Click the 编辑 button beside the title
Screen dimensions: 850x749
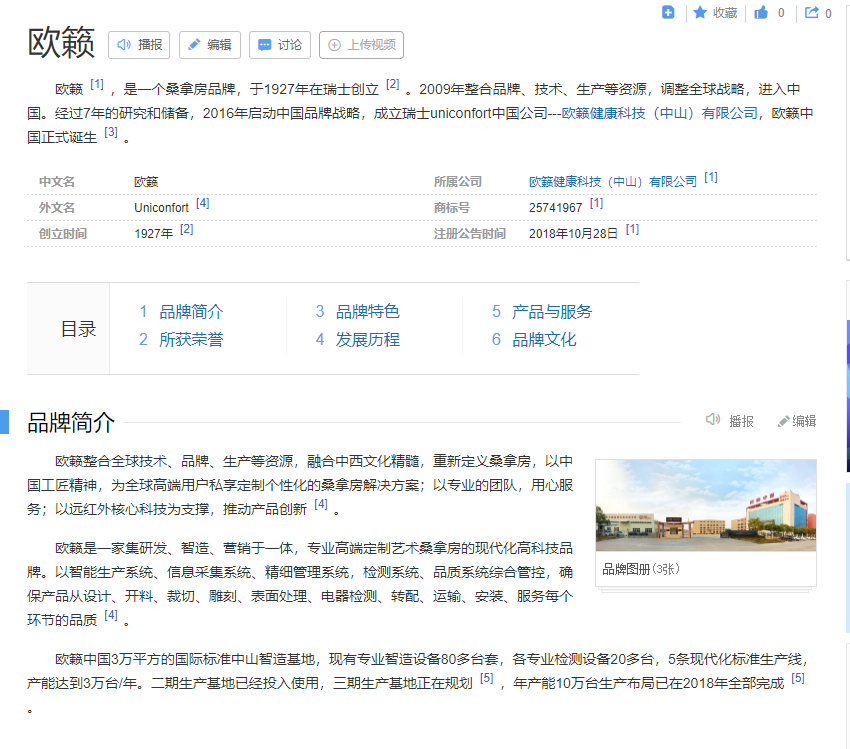coord(210,45)
